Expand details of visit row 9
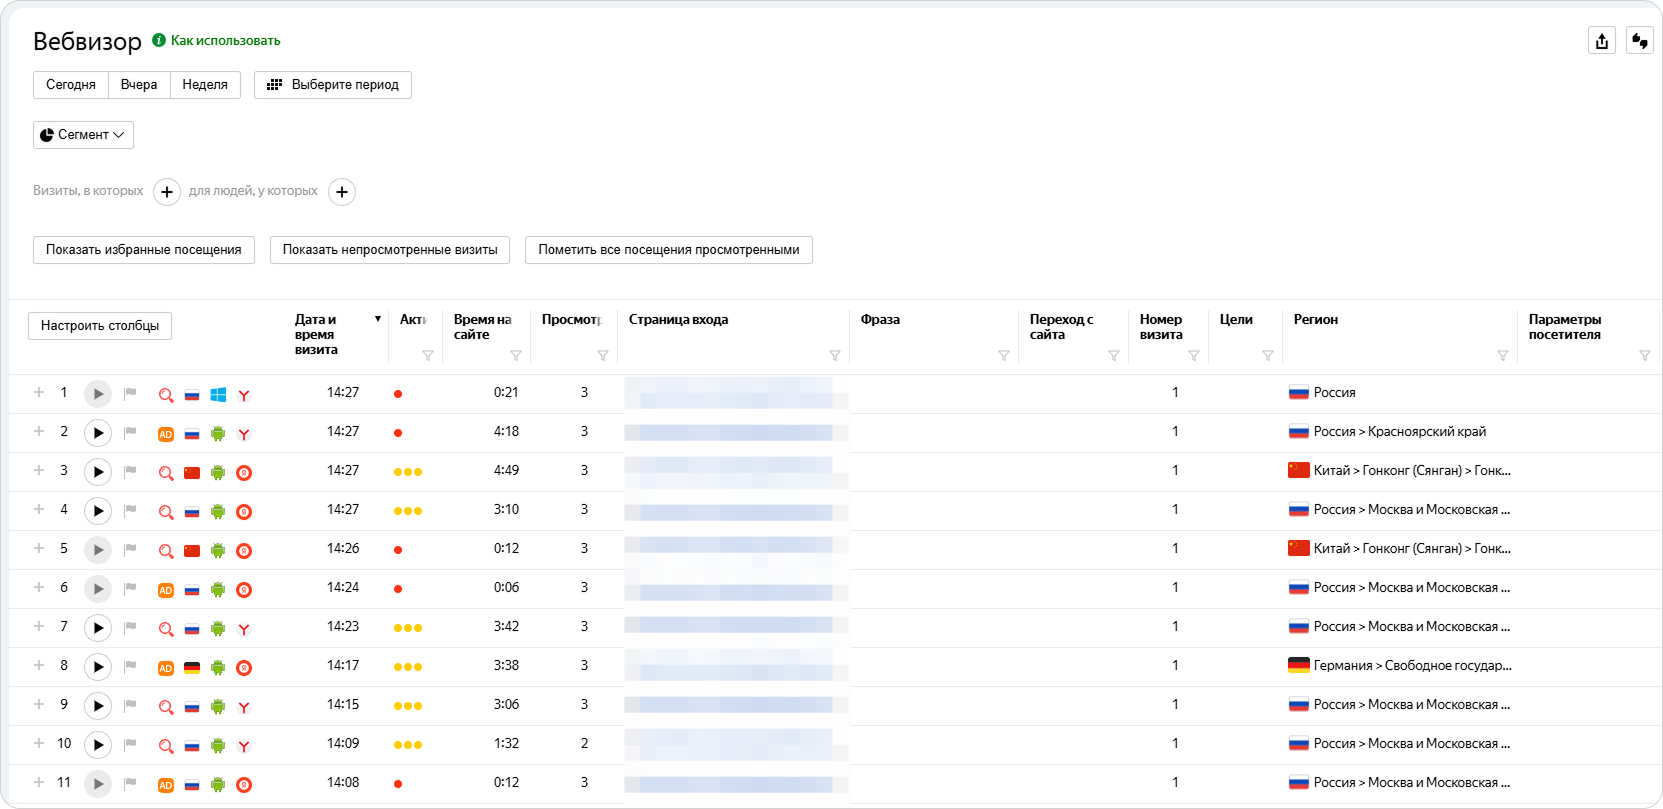This screenshot has width=1663, height=809. pos(39,704)
